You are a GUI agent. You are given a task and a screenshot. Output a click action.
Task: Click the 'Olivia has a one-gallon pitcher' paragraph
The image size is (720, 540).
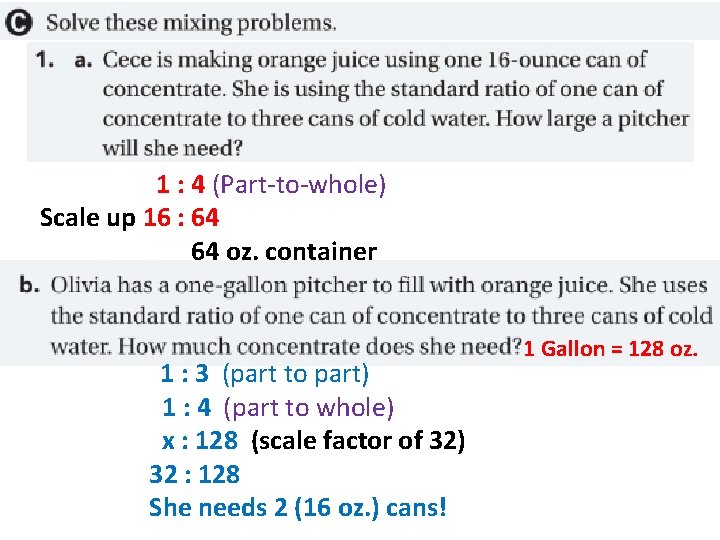[x=381, y=316]
